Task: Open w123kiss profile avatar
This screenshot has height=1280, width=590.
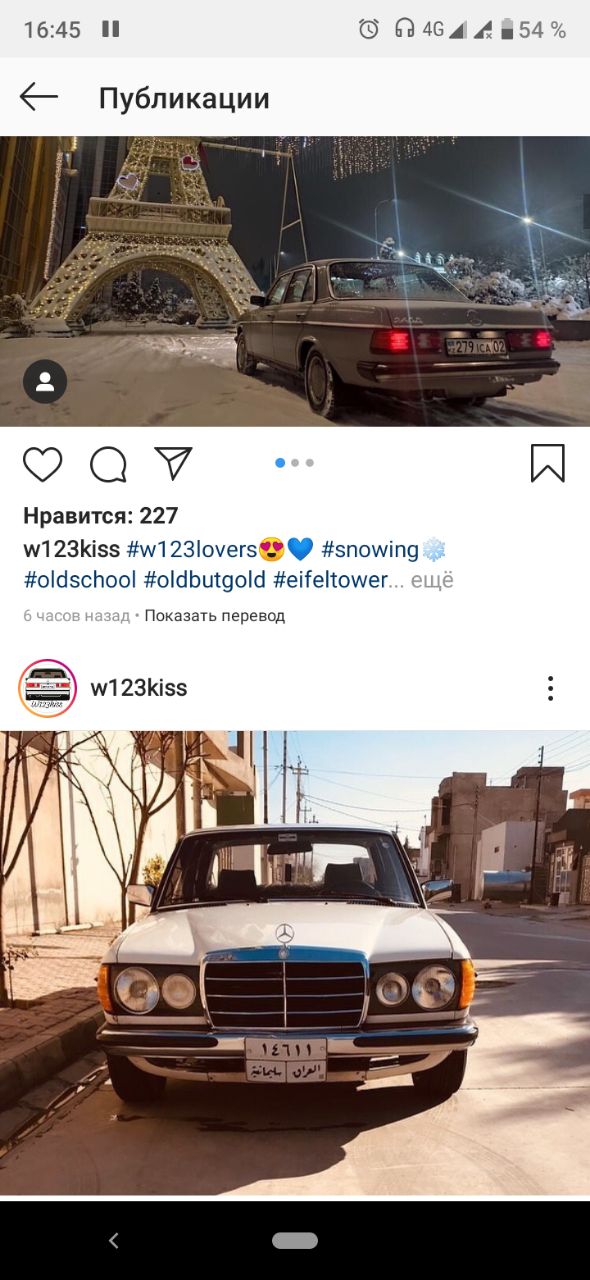Action: tap(47, 688)
